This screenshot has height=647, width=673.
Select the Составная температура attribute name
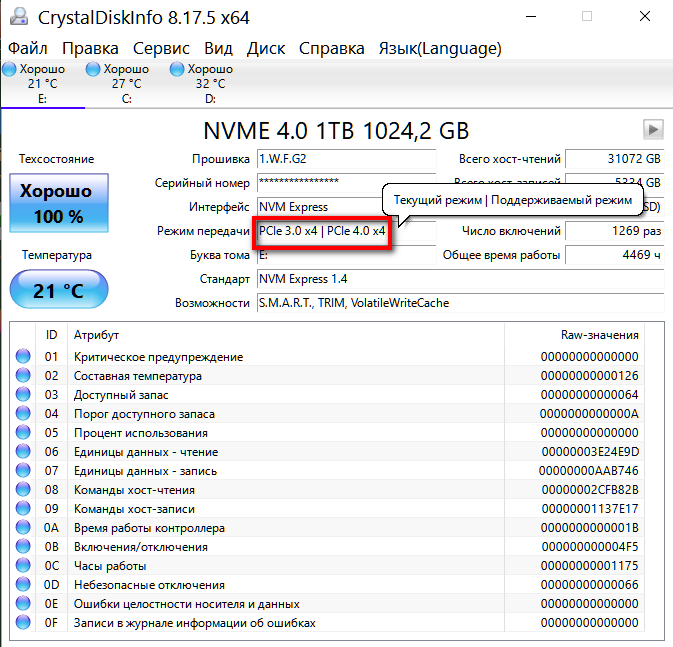tap(138, 376)
